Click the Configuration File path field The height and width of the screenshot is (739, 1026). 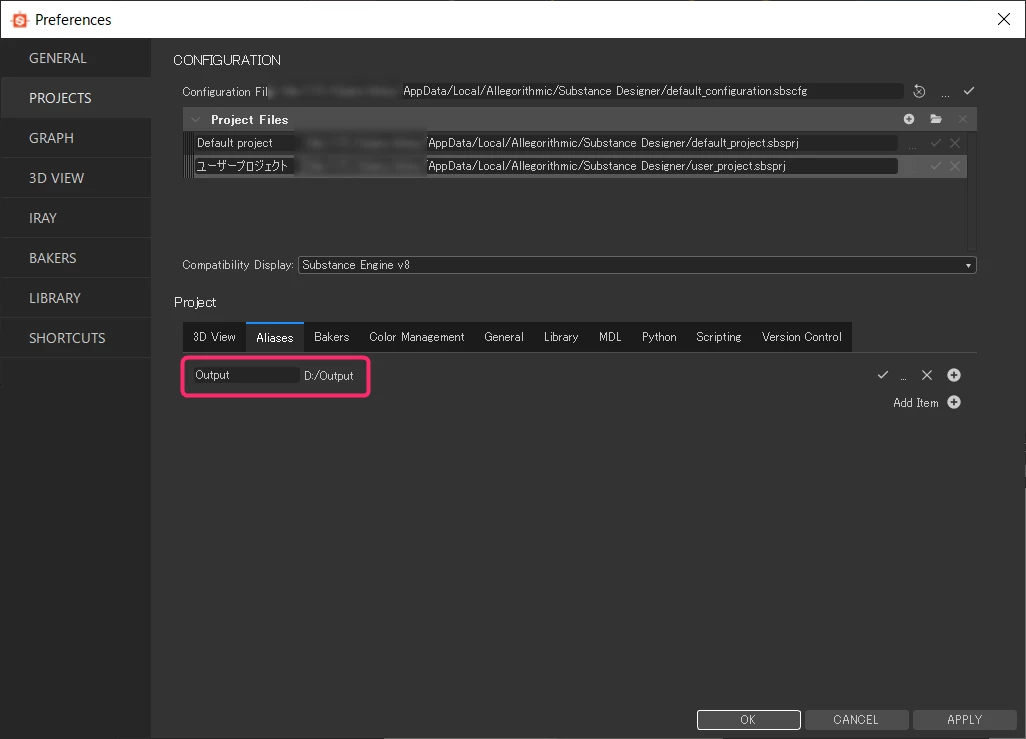[587, 91]
